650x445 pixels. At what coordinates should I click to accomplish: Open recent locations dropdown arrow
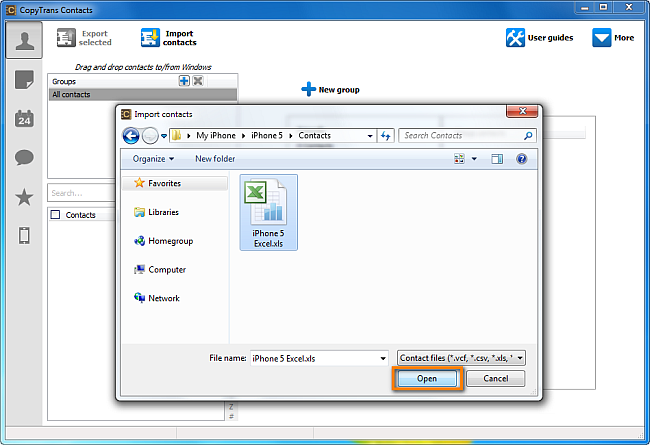pyautogui.click(x=164, y=136)
